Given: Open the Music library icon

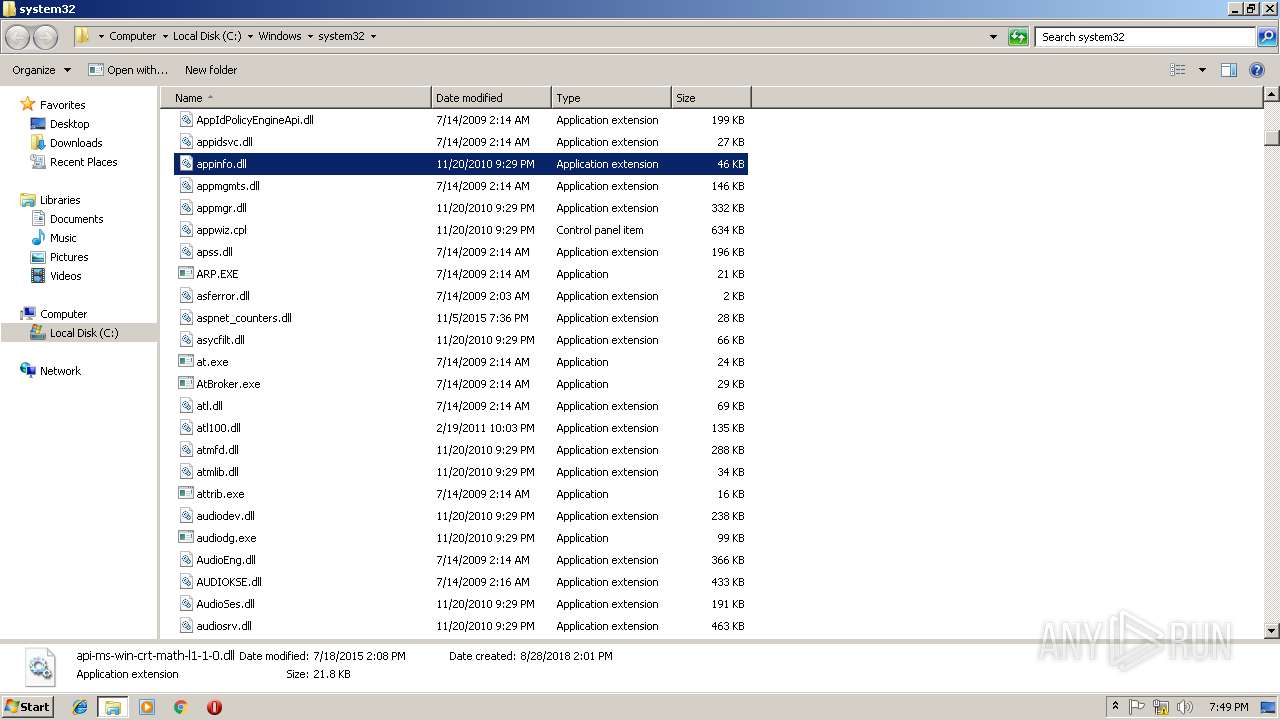Looking at the screenshot, I should click(x=38, y=238).
